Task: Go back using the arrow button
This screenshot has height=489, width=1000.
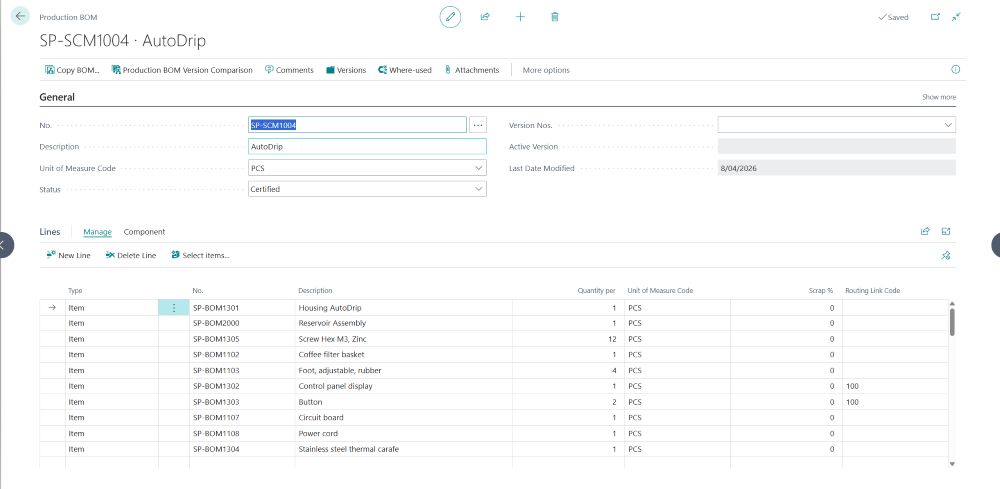Action: [20, 17]
